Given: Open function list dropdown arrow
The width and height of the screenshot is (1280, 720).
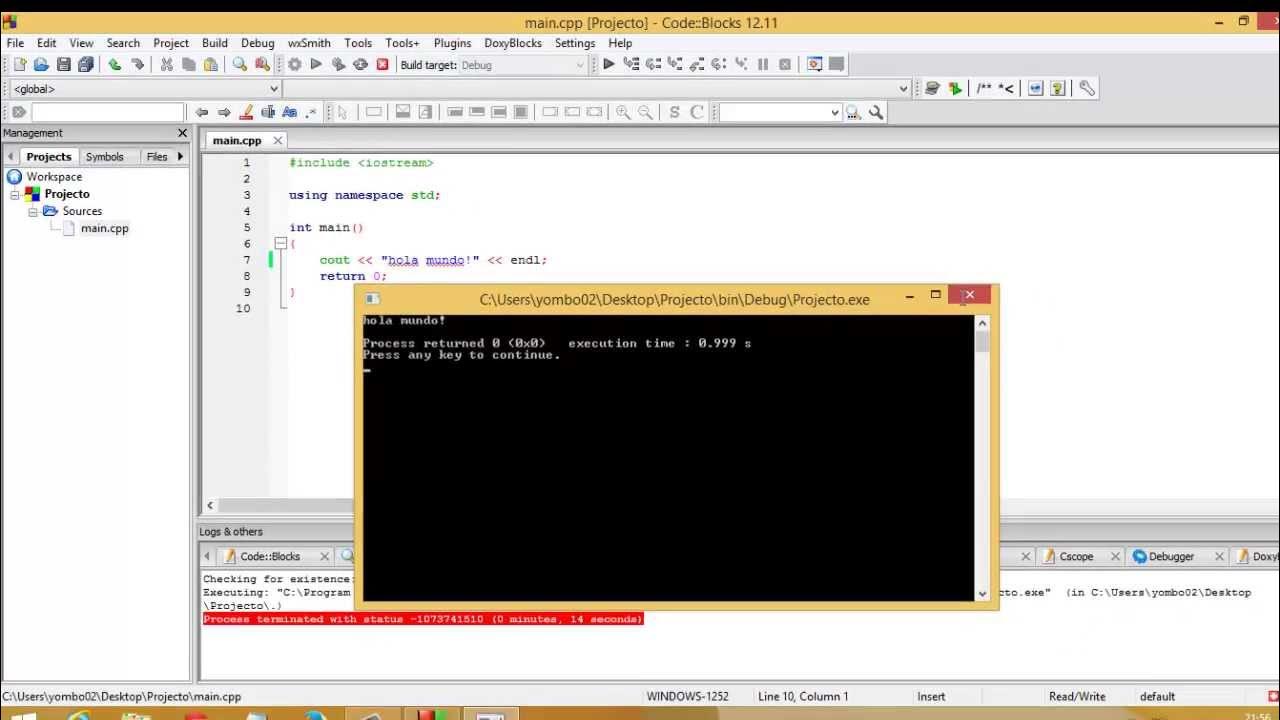Looking at the screenshot, I should [903, 89].
